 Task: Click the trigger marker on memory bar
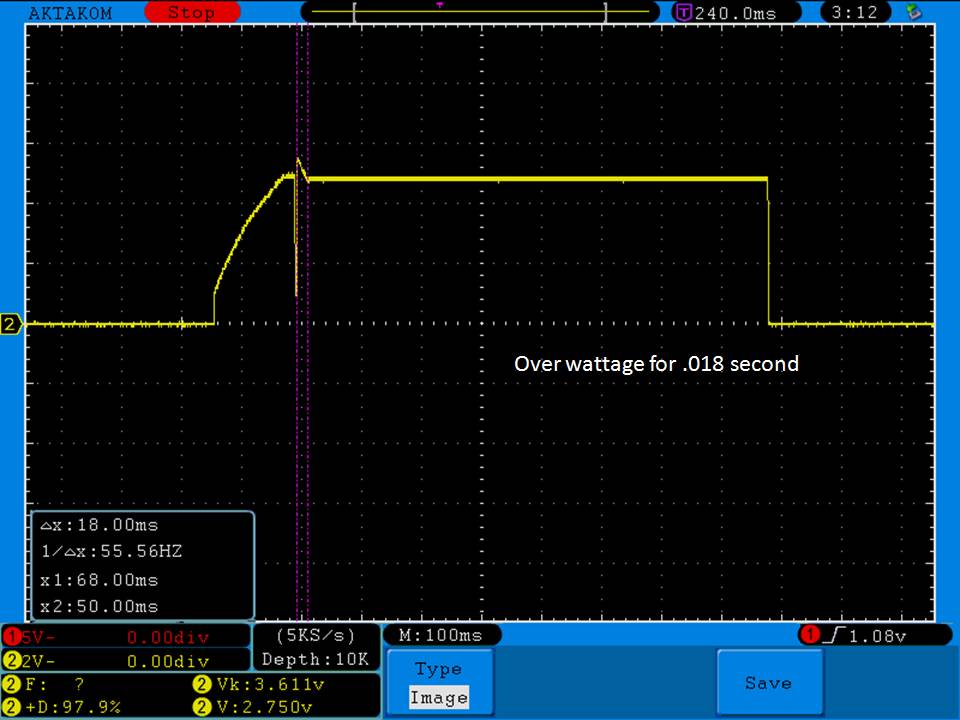pos(440,5)
